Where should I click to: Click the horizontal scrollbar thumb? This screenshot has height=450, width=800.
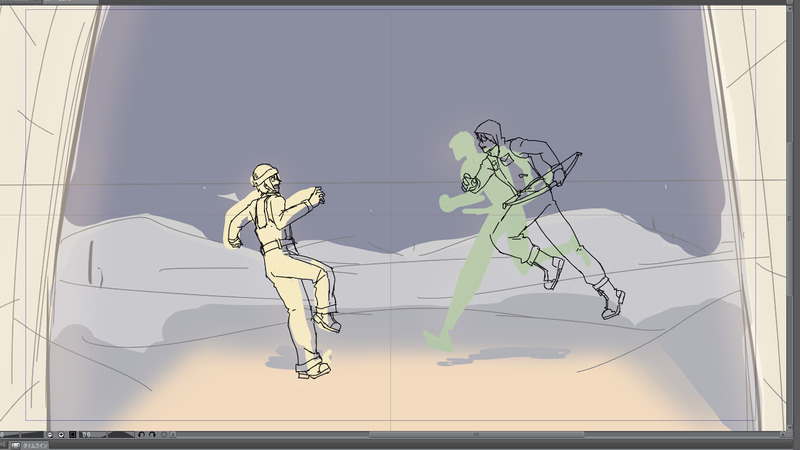[x=477, y=435]
